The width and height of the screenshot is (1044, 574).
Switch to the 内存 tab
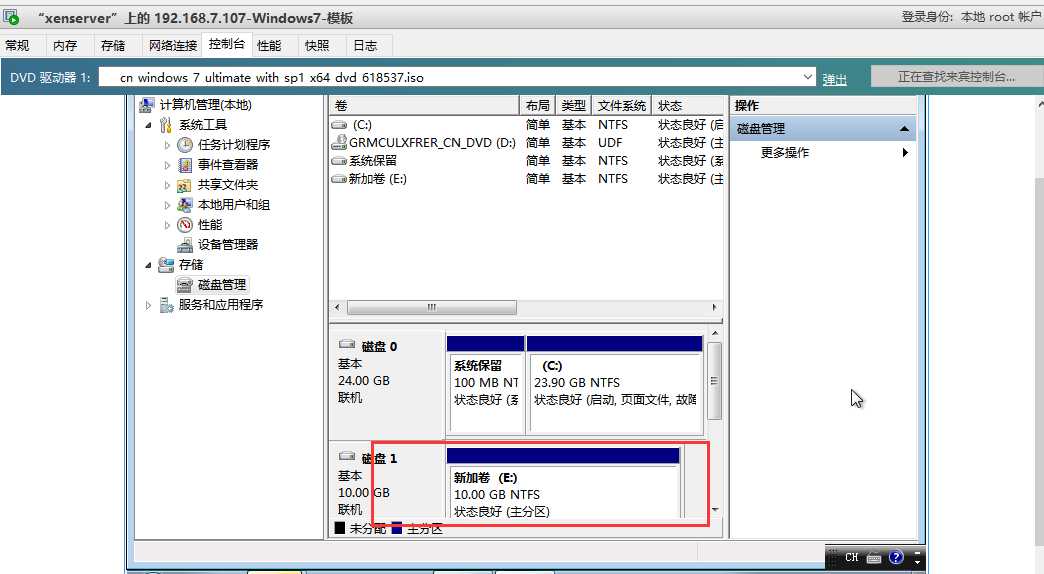[x=65, y=45]
